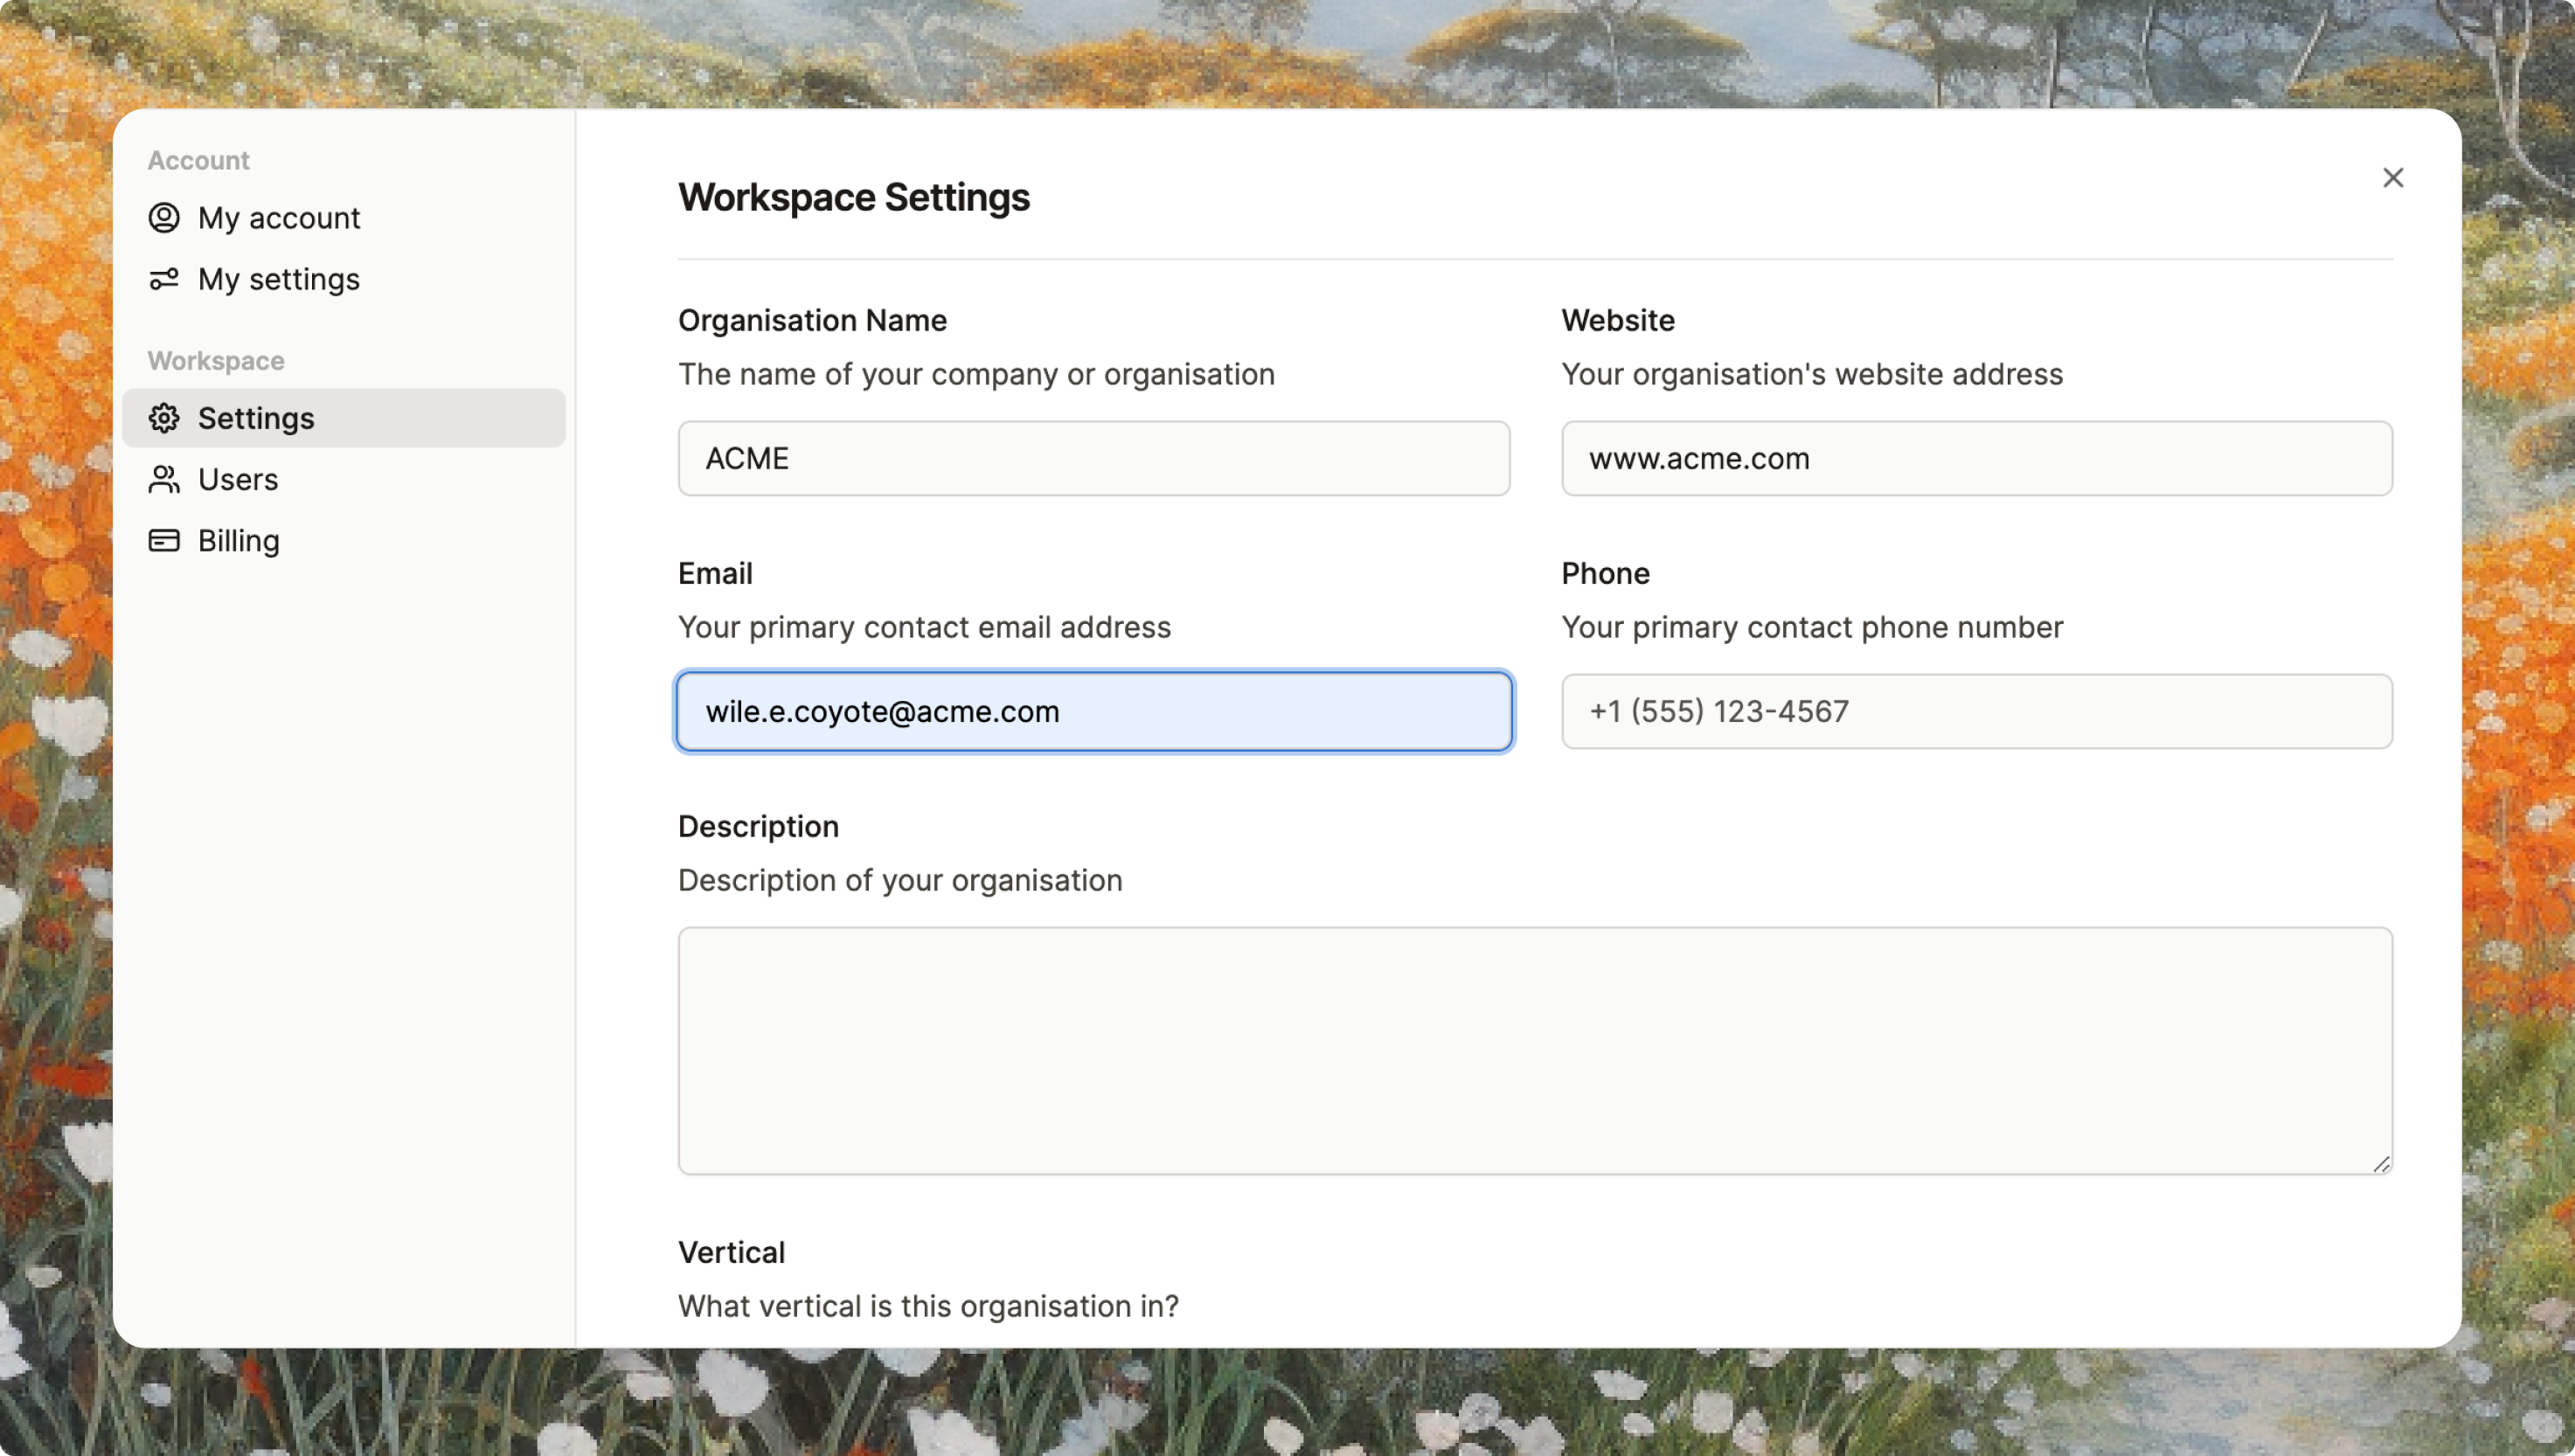The width and height of the screenshot is (2575, 1456).
Task: Click the Phone label
Action: pyautogui.click(x=1605, y=573)
